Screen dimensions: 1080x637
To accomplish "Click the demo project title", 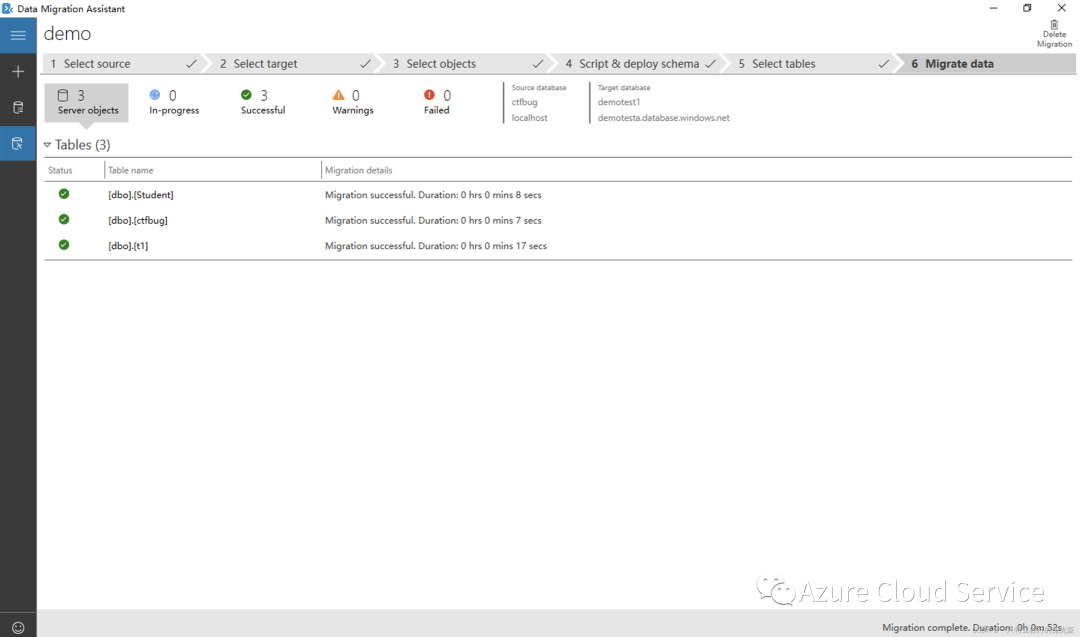I will point(68,34).
